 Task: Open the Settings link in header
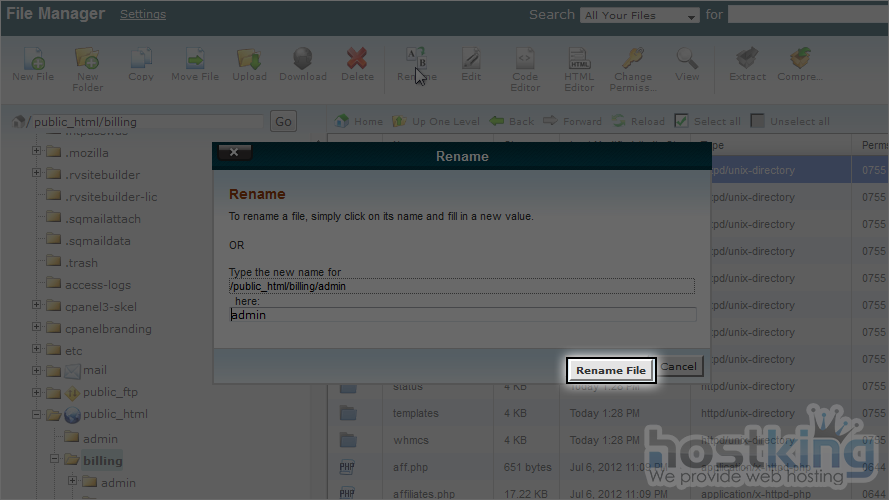point(143,15)
